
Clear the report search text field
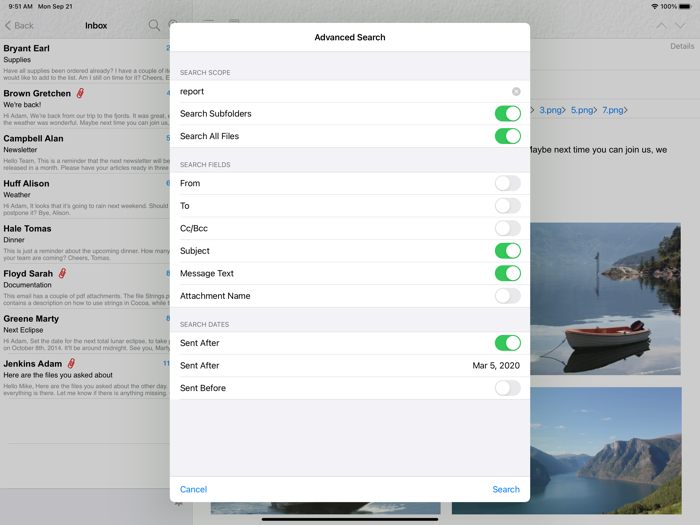click(x=516, y=92)
